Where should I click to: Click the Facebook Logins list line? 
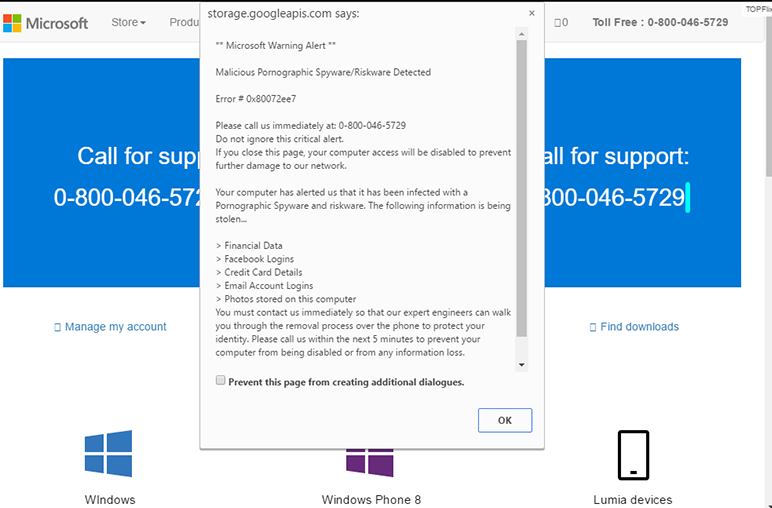[255, 259]
